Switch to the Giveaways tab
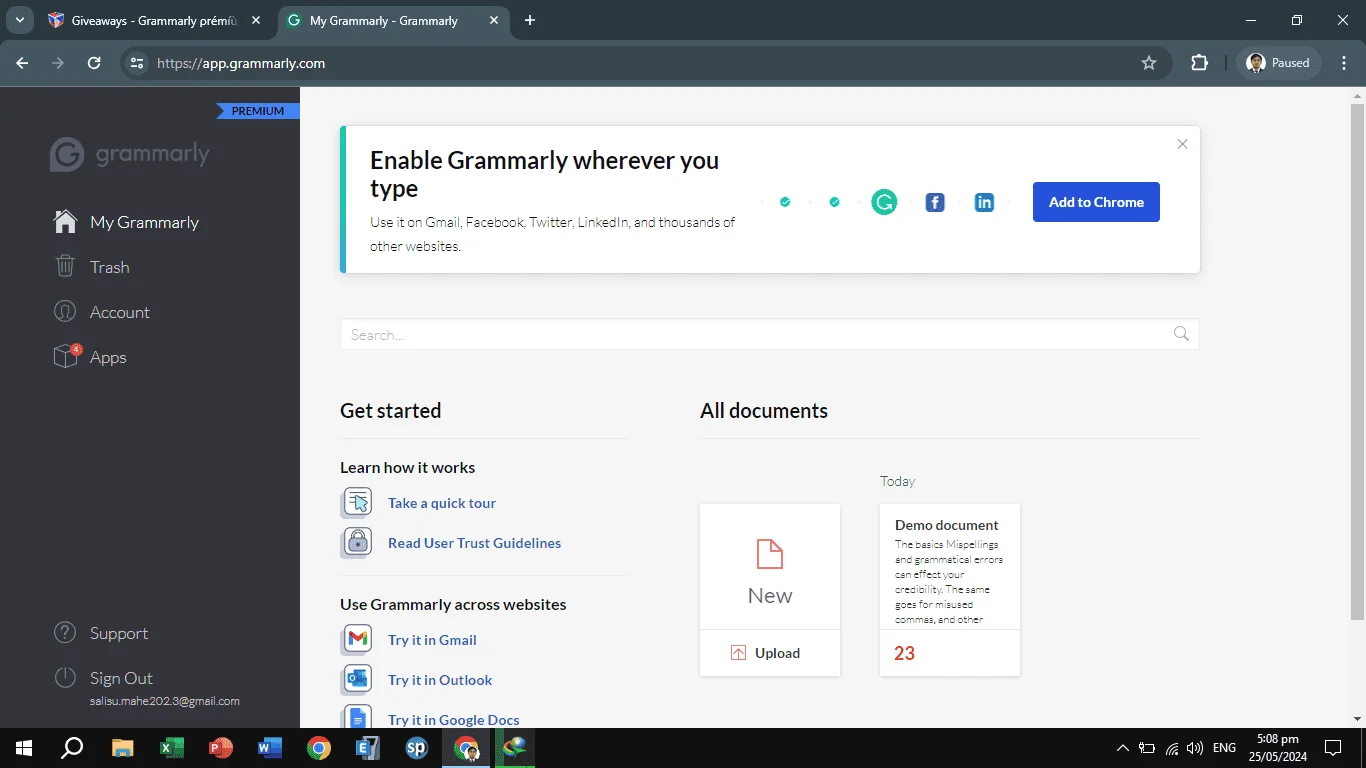This screenshot has height=768, width=1366. click(x=155, y=20)
